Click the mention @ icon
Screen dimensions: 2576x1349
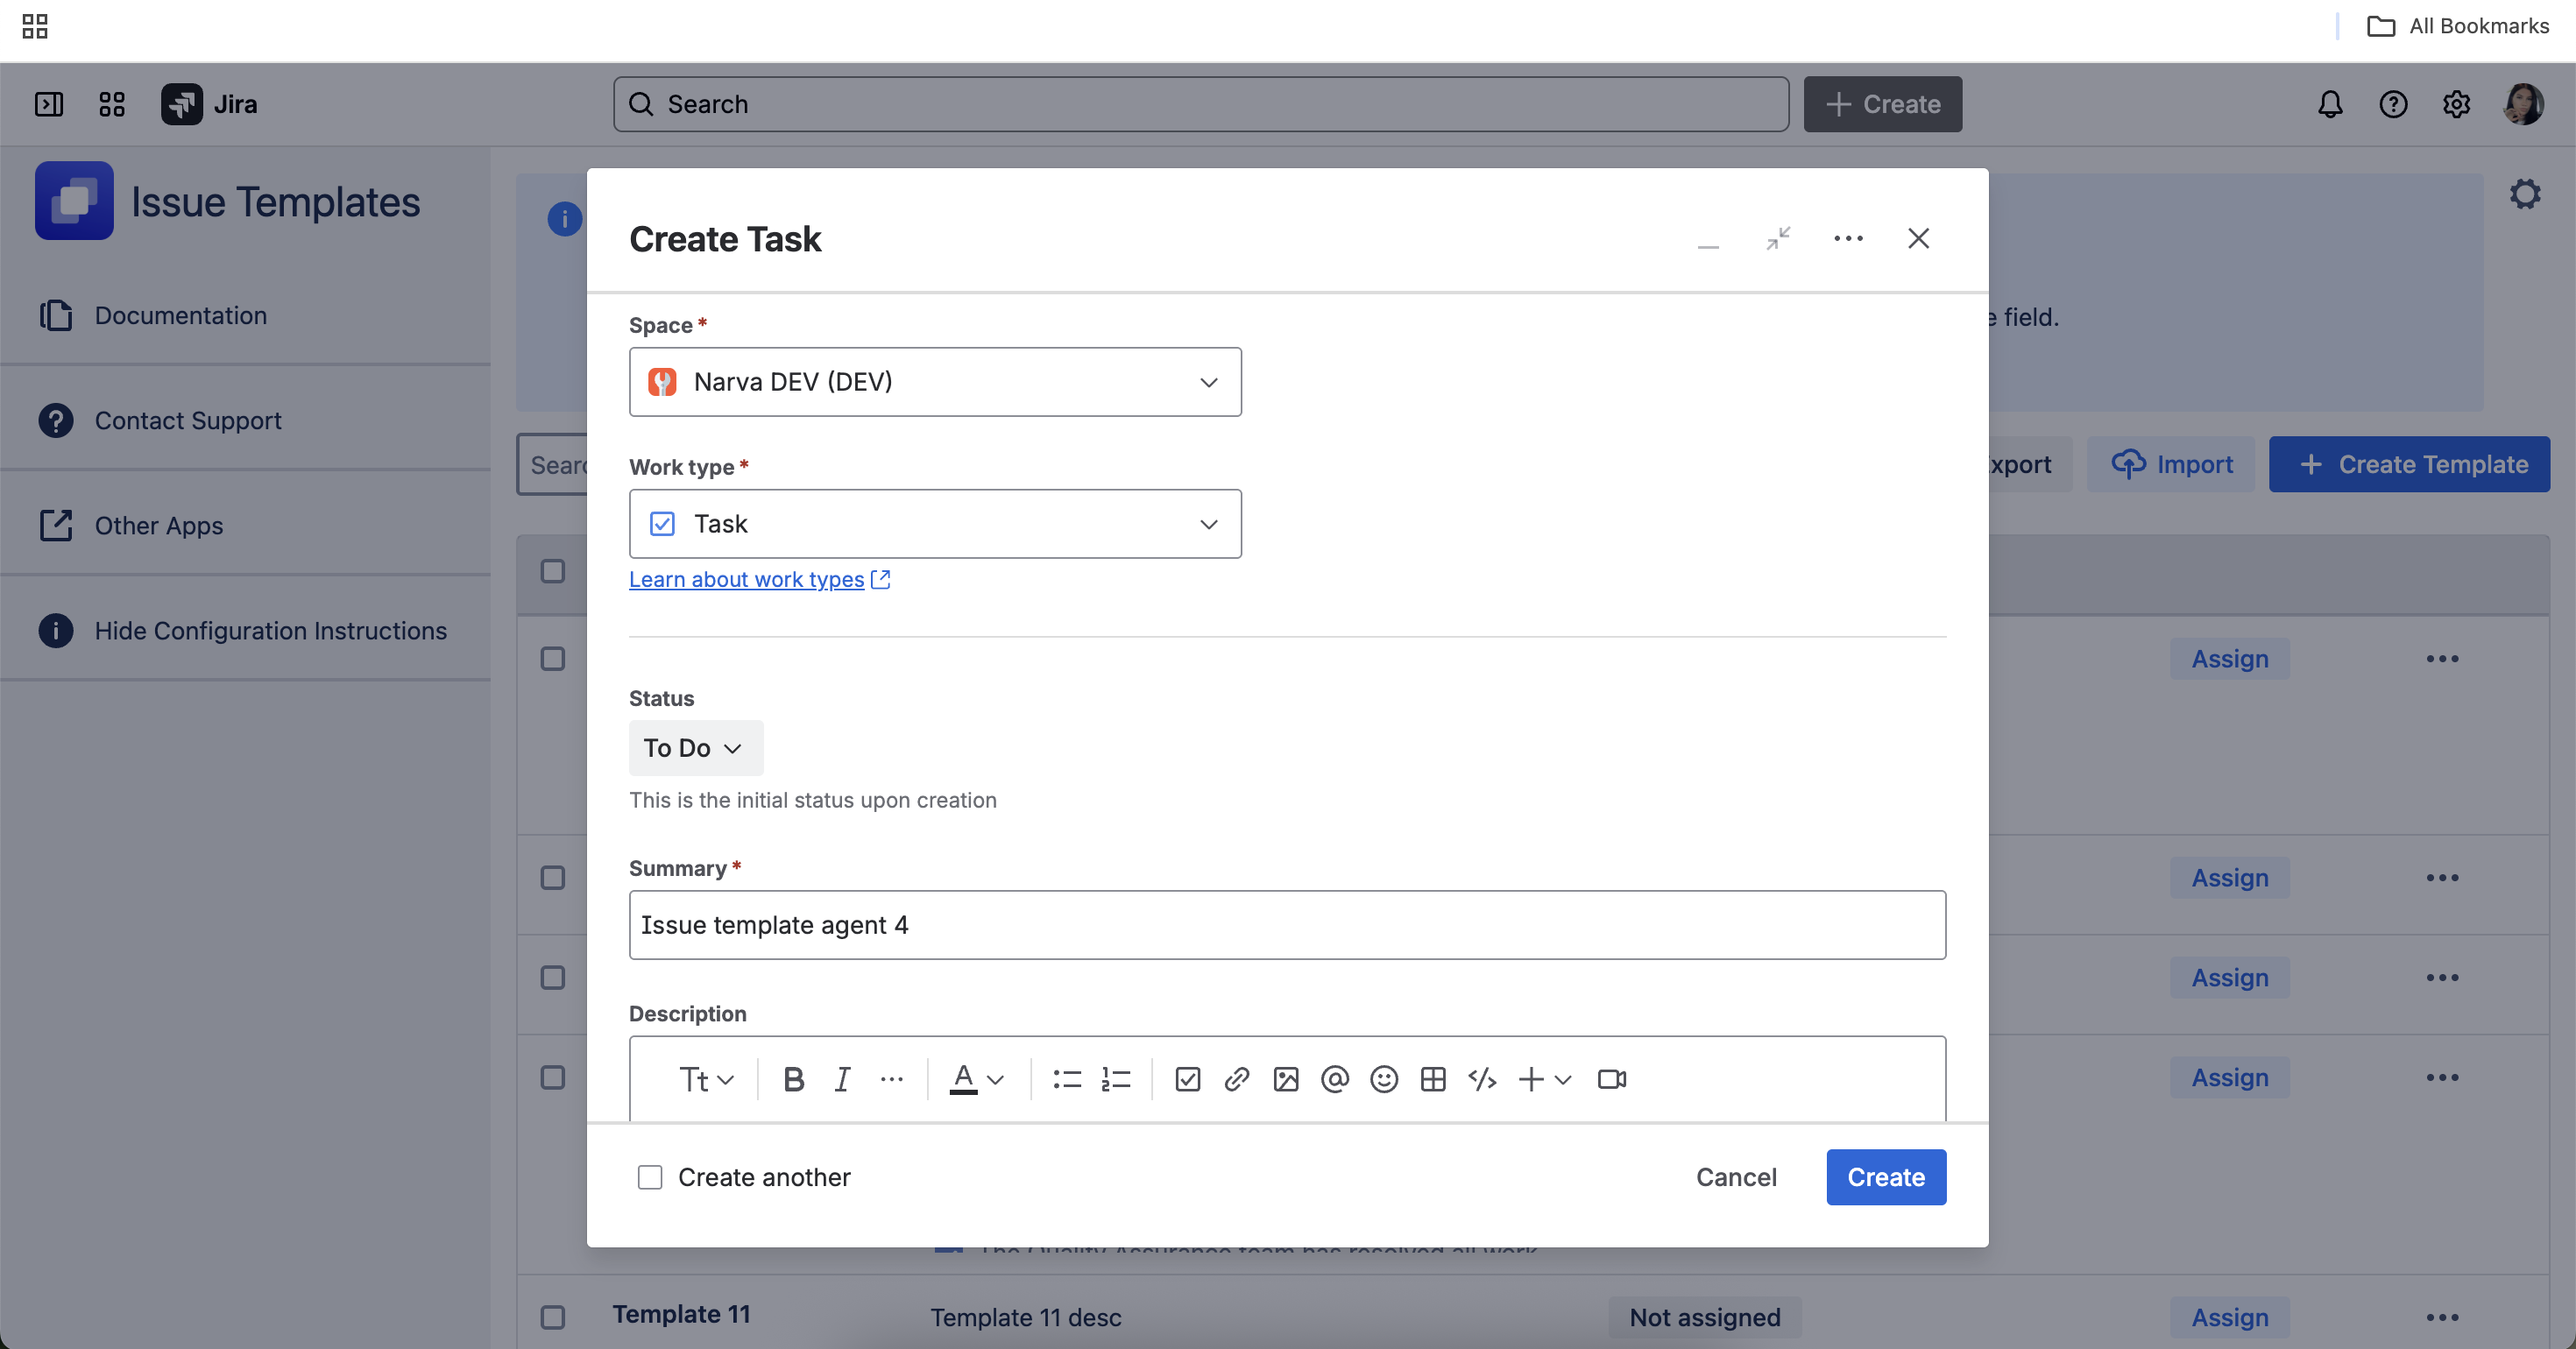(x=1334, y=1079)
